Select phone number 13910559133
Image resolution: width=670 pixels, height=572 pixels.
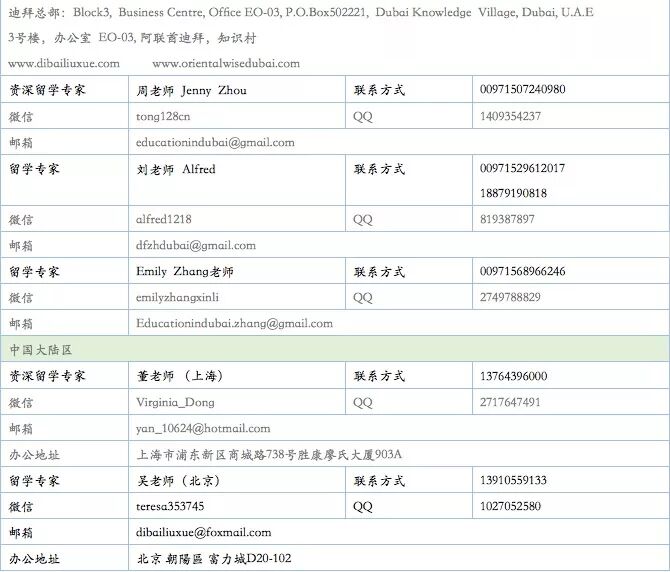[x=513, y=481]
